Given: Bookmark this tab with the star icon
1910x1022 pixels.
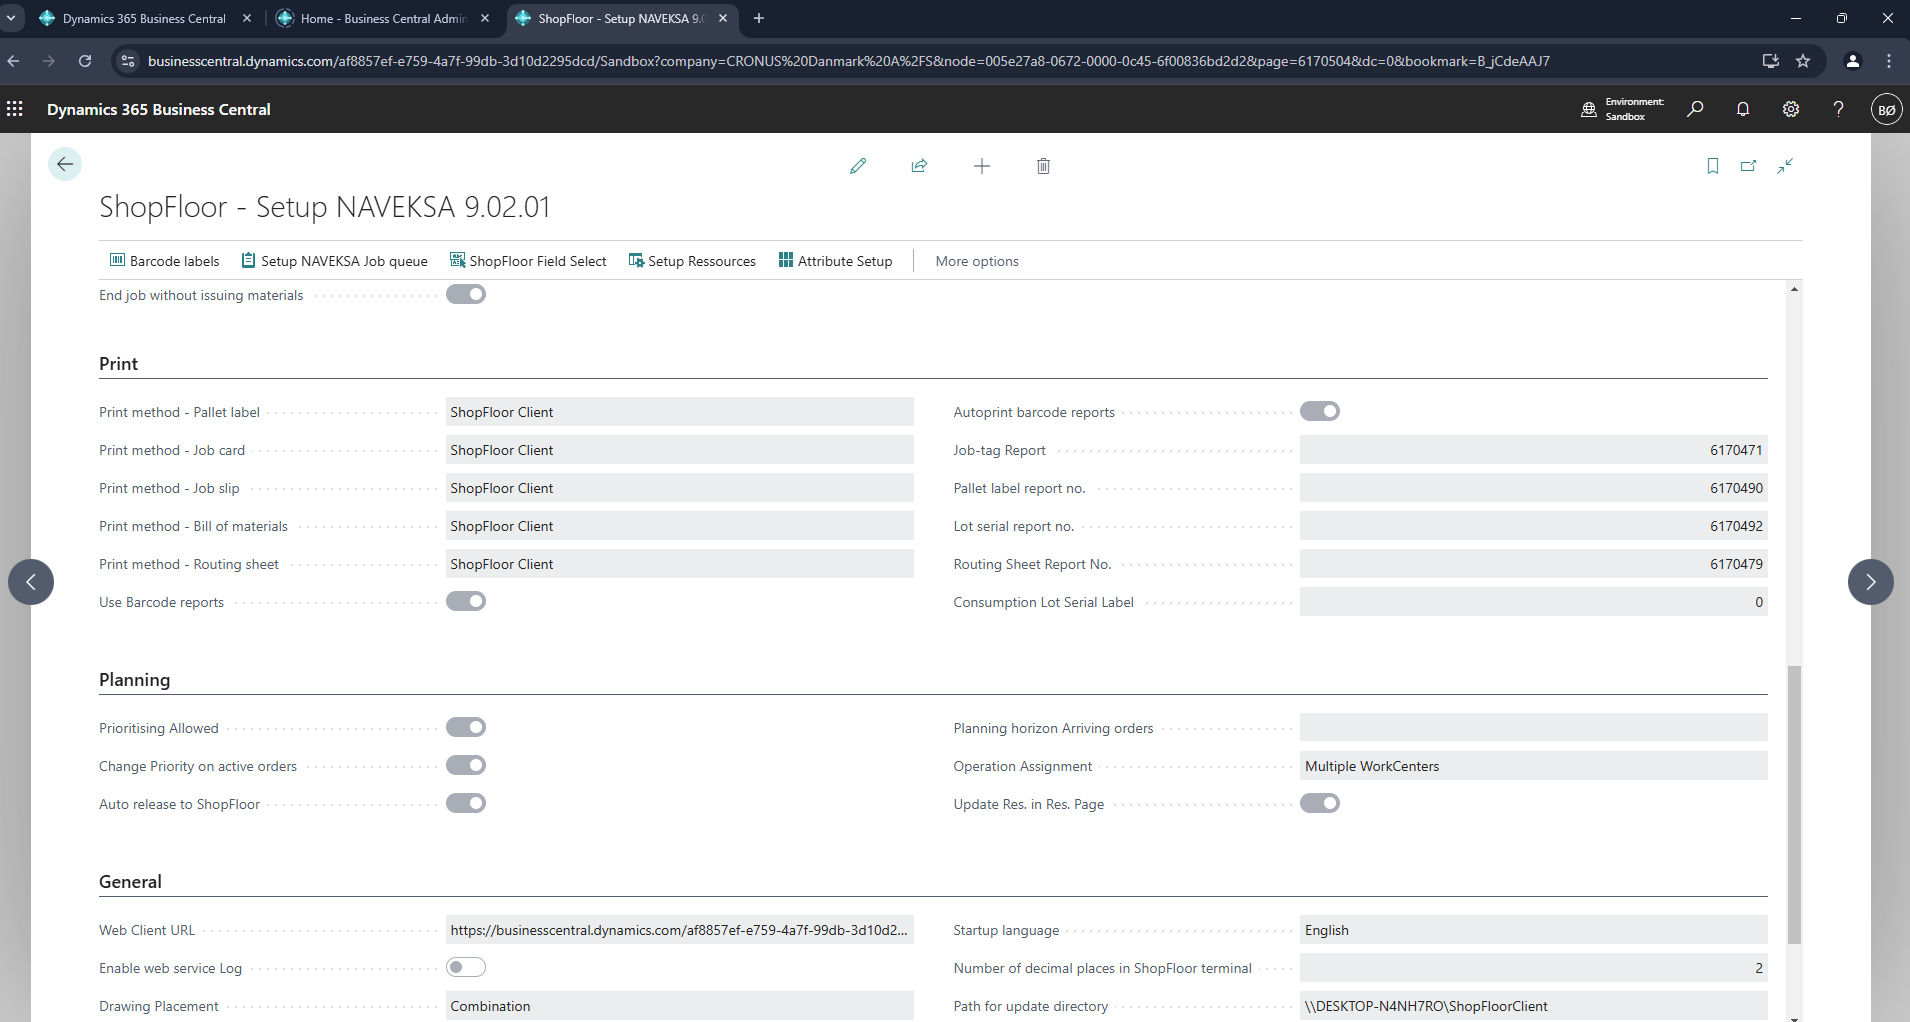Looking at the screenshot, I should pyautogui.click(x=1803, y=61).
